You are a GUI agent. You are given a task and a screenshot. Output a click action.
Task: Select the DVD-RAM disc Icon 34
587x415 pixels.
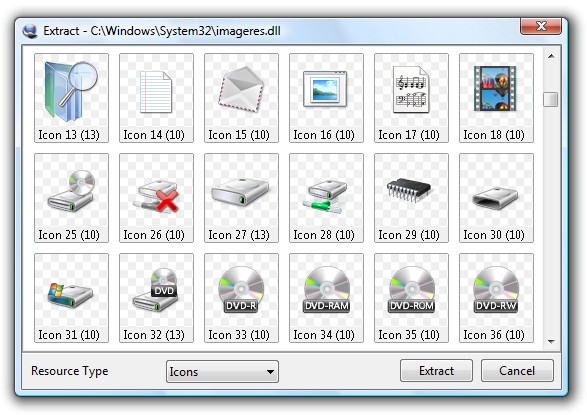pos(326,298)
